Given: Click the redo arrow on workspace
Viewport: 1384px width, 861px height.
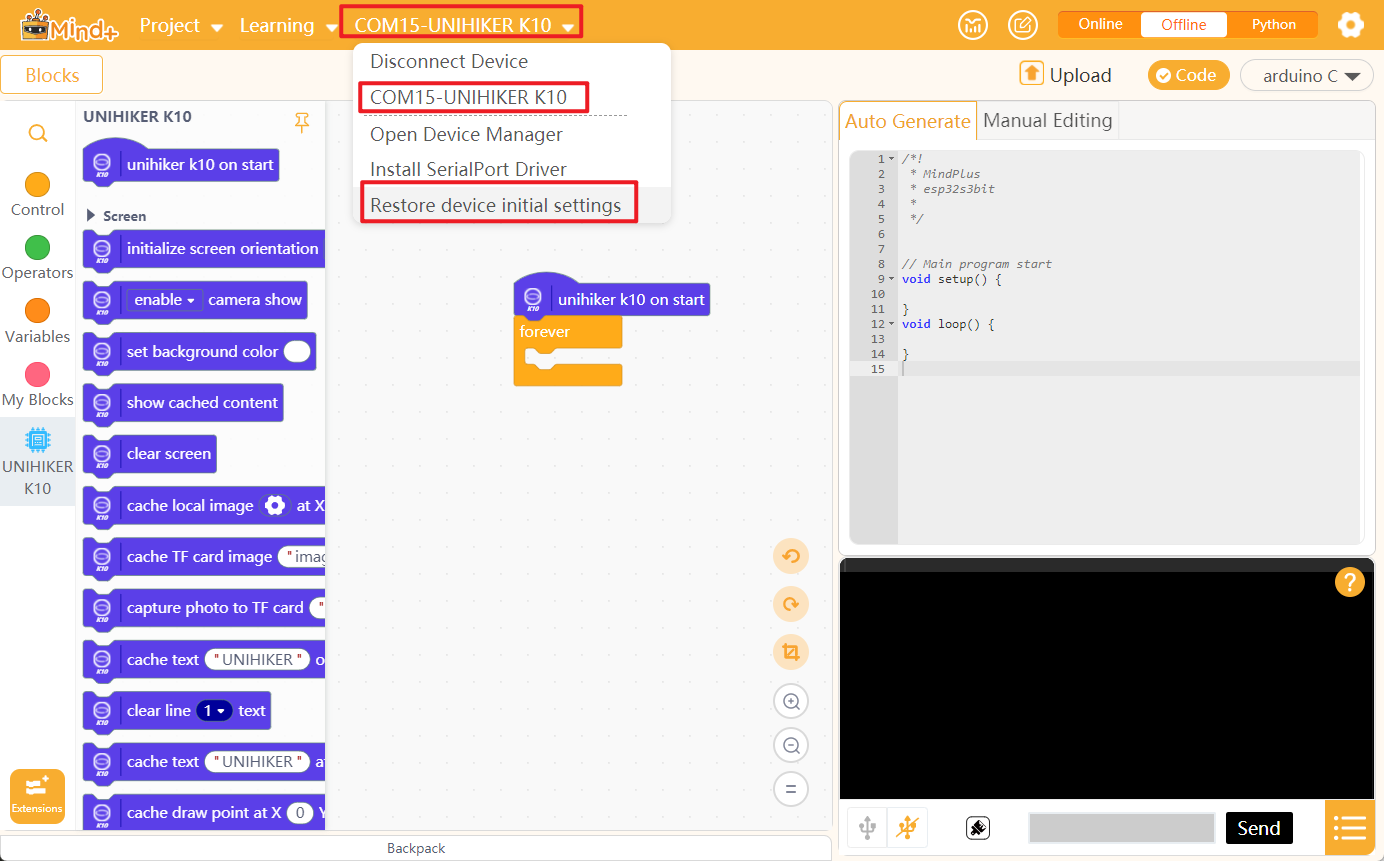Looking at the screenshot, I should click(791, 604).
